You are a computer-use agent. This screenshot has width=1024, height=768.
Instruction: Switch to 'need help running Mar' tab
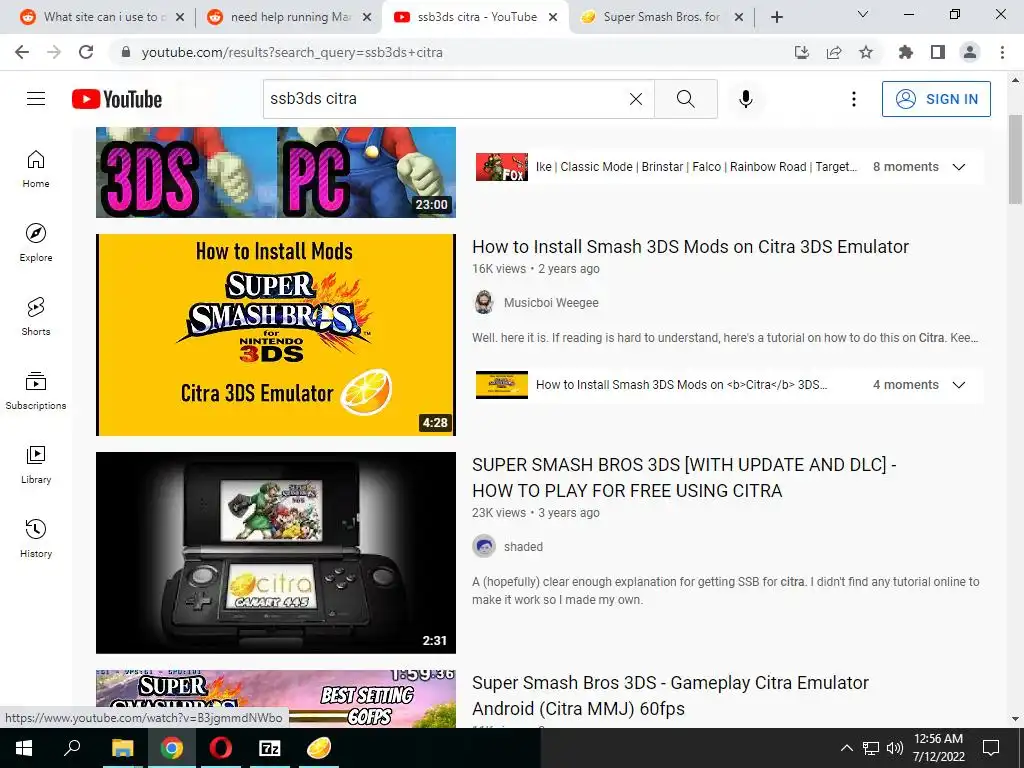click(x=289, y=17)
